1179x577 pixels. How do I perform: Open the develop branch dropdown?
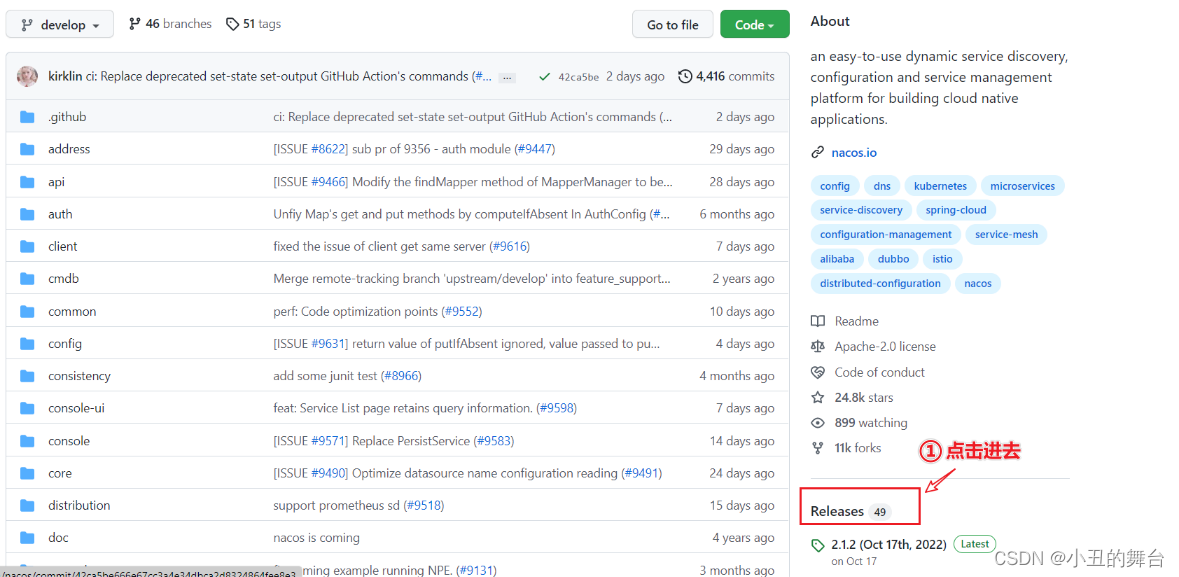point(60,25)
